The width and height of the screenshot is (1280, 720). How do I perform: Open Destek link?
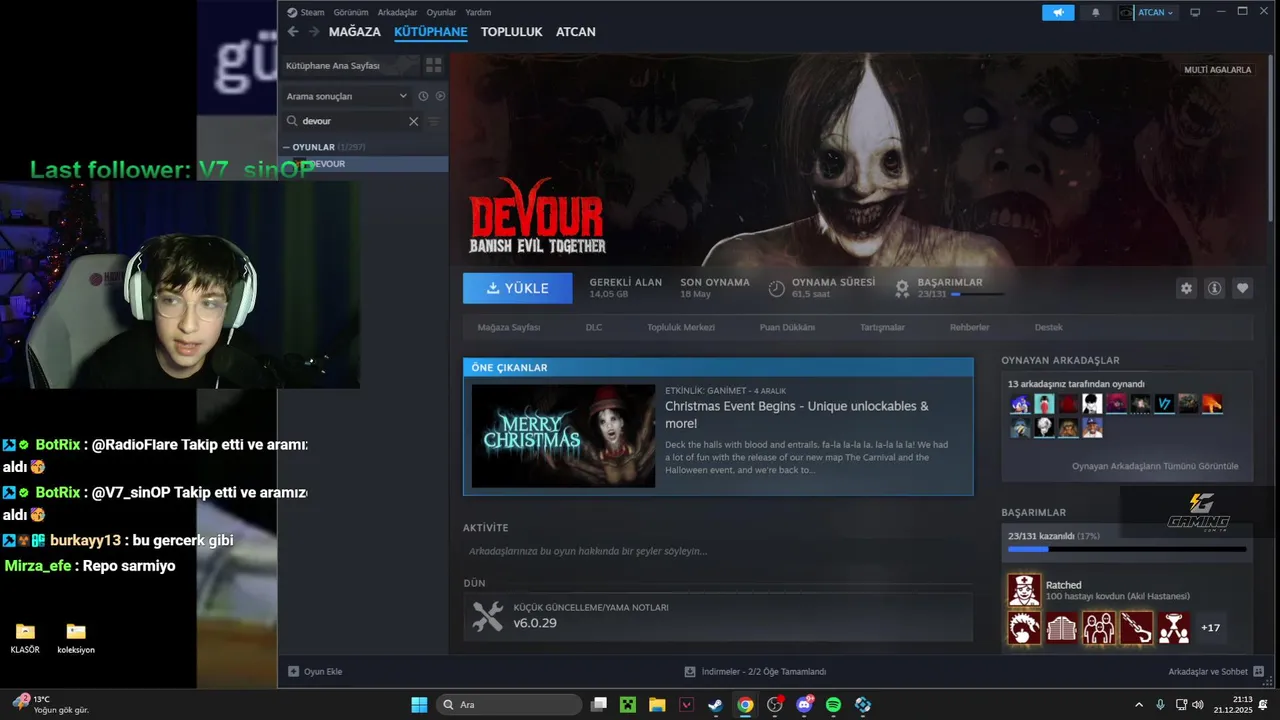1049,327
